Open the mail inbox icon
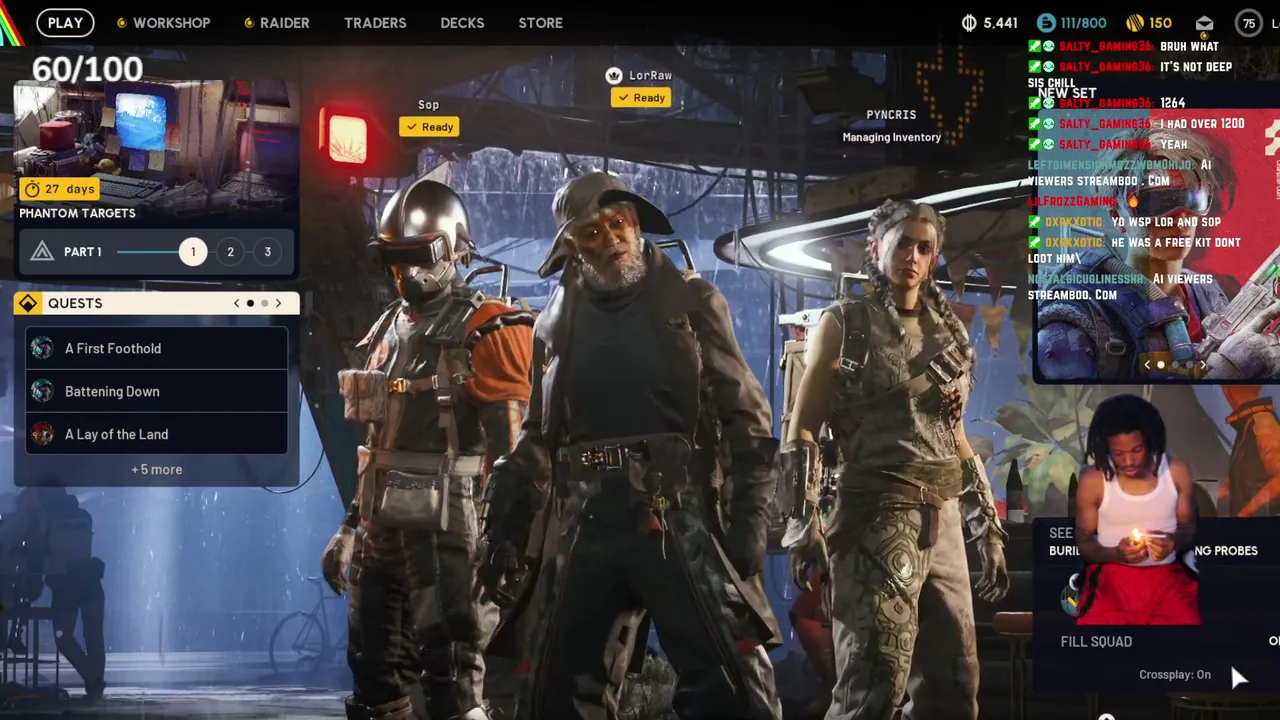The image size is (1280, 720). point(1204,23)
